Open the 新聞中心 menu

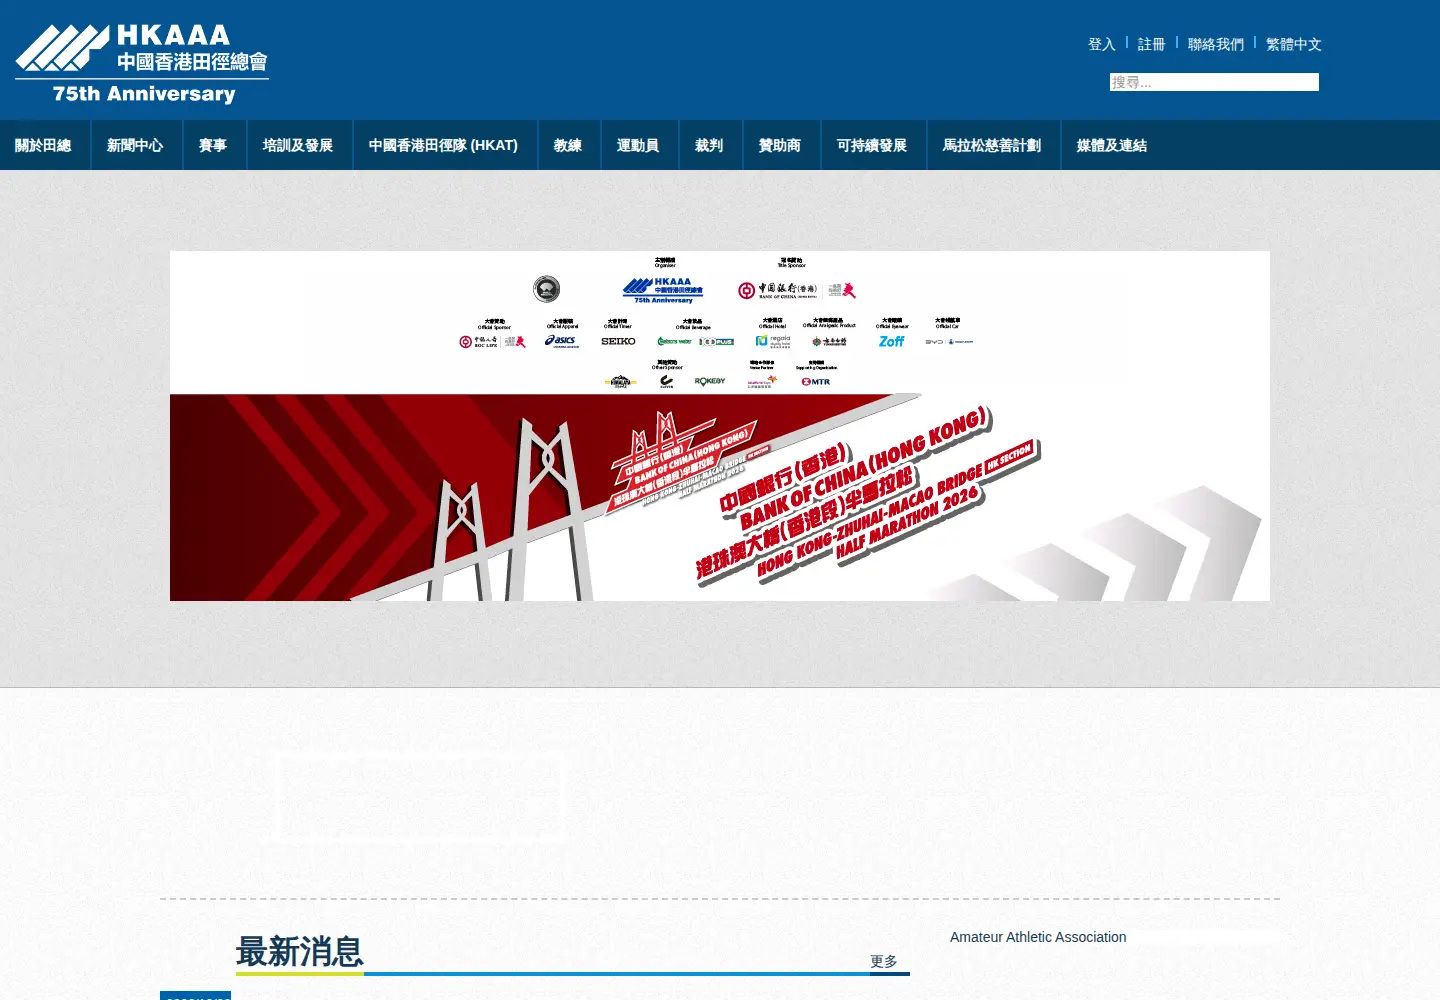tap(135, 145)
